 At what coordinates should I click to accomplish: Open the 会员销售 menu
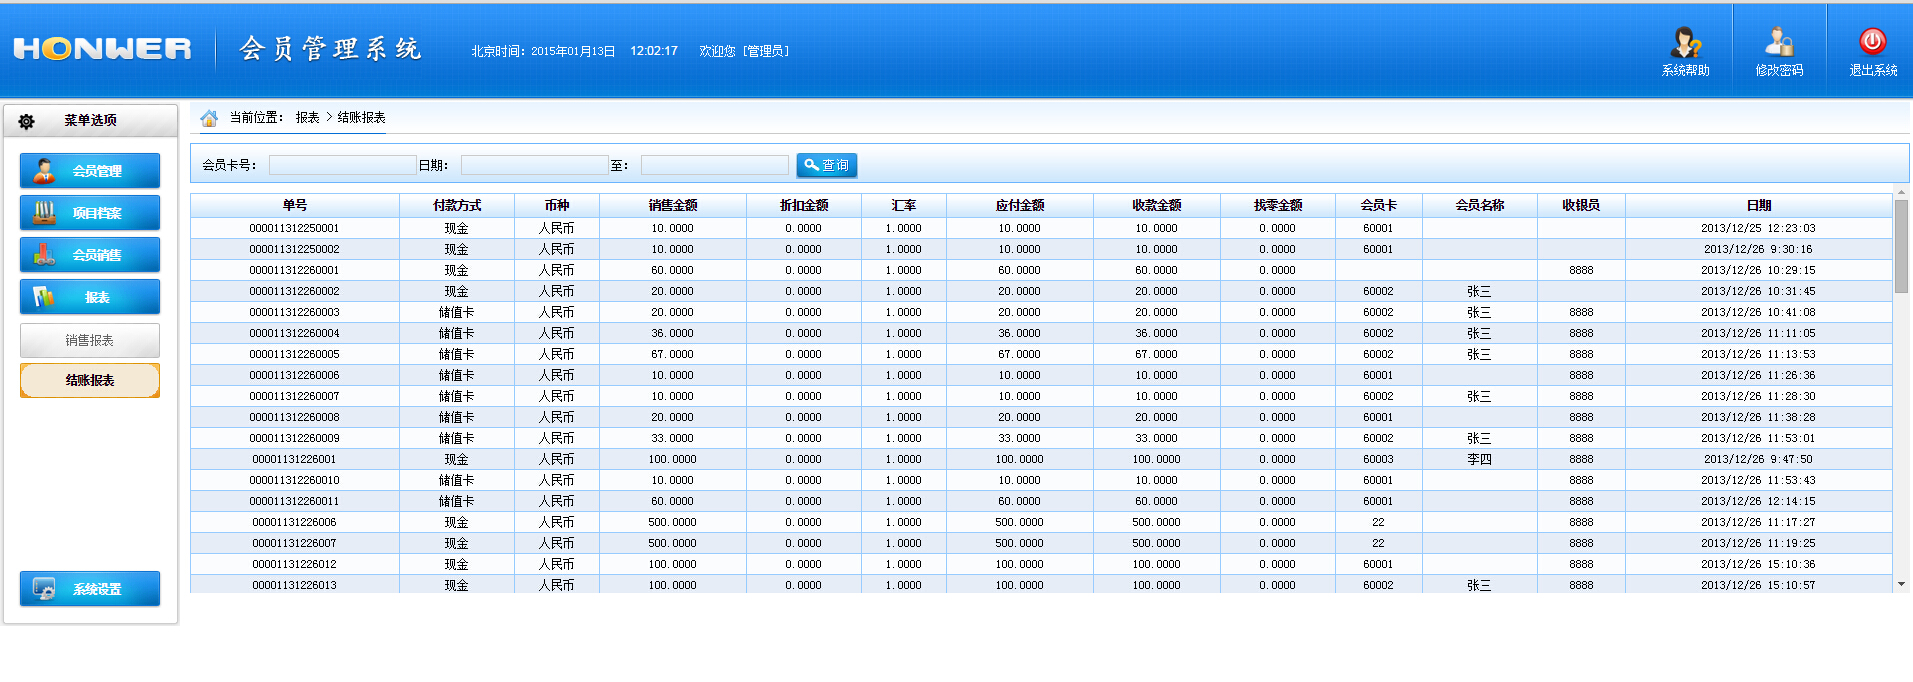[90, 255]
